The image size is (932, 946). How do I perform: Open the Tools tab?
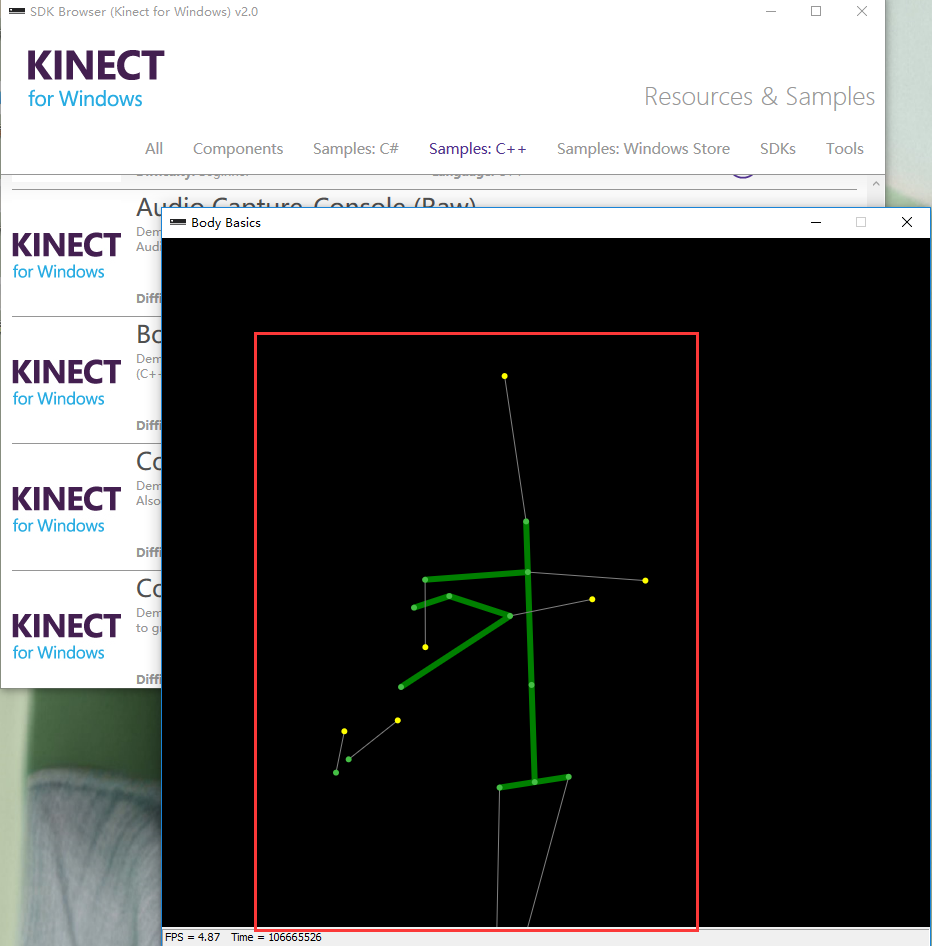[x=844, y=148]
